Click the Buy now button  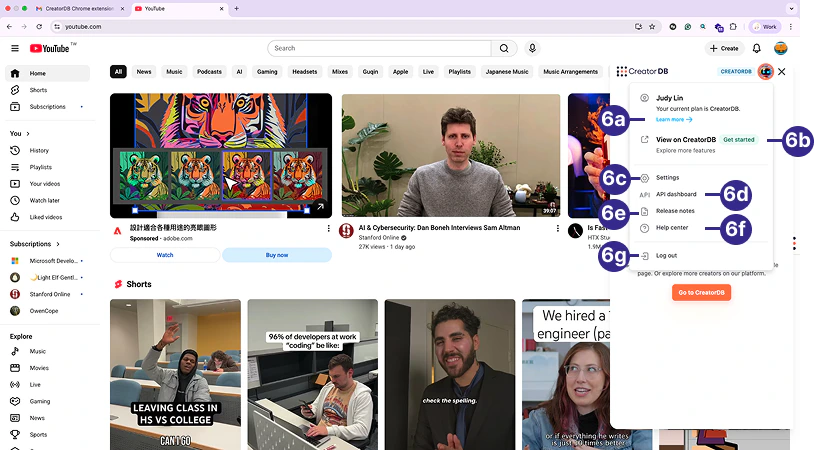click(277, 255)
